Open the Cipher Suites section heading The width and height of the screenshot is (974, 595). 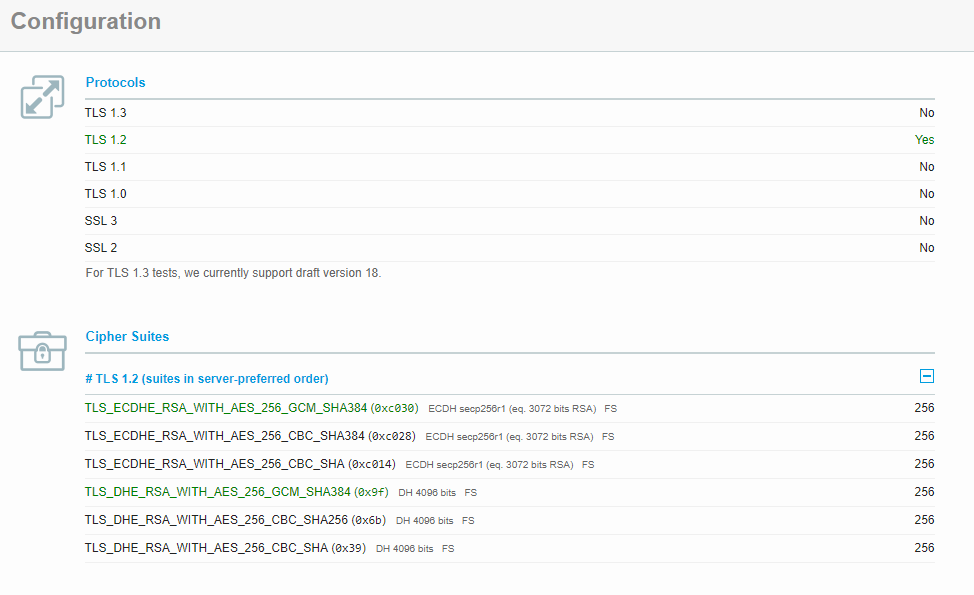point(127,337)
